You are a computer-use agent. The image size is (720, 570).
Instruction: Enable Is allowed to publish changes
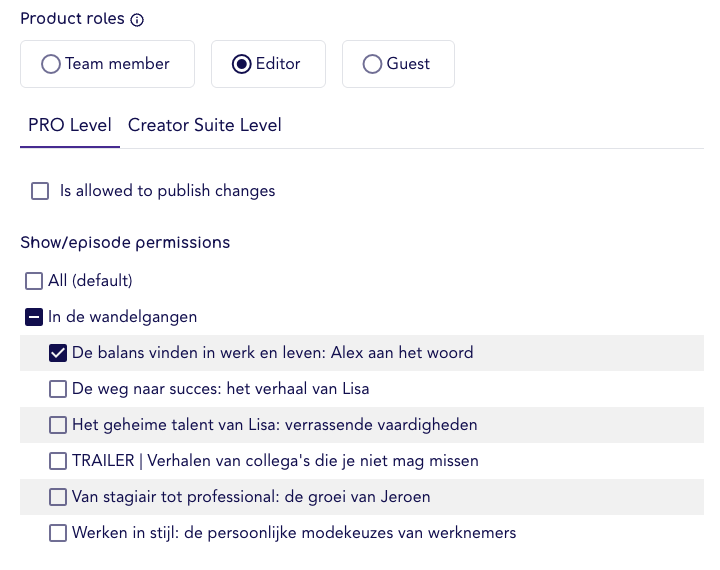click(x=40, y=191)
